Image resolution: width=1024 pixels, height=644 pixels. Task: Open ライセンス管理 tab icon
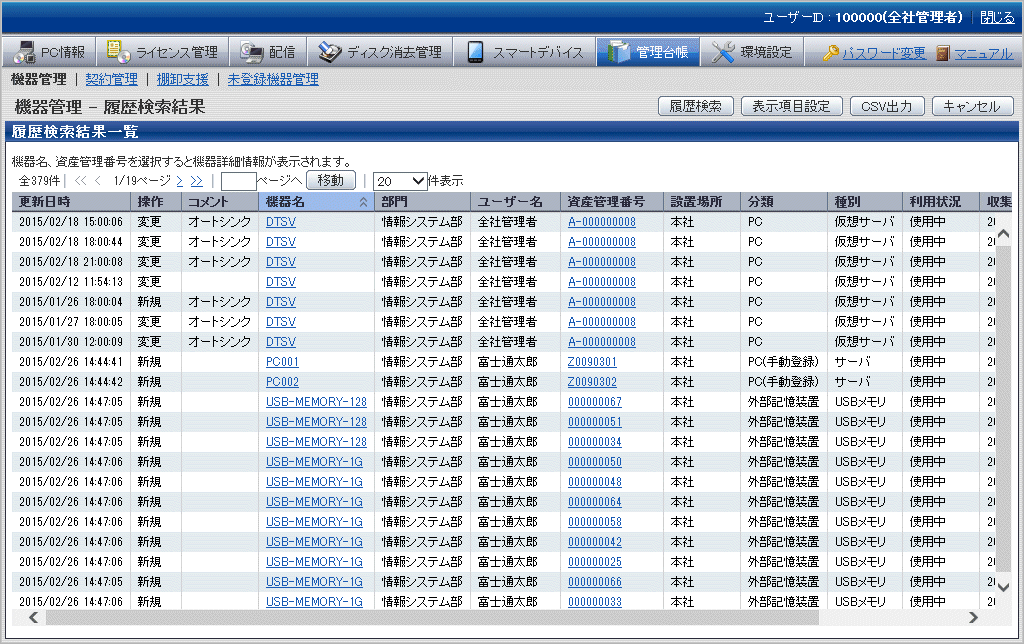[x=118, y=52]
